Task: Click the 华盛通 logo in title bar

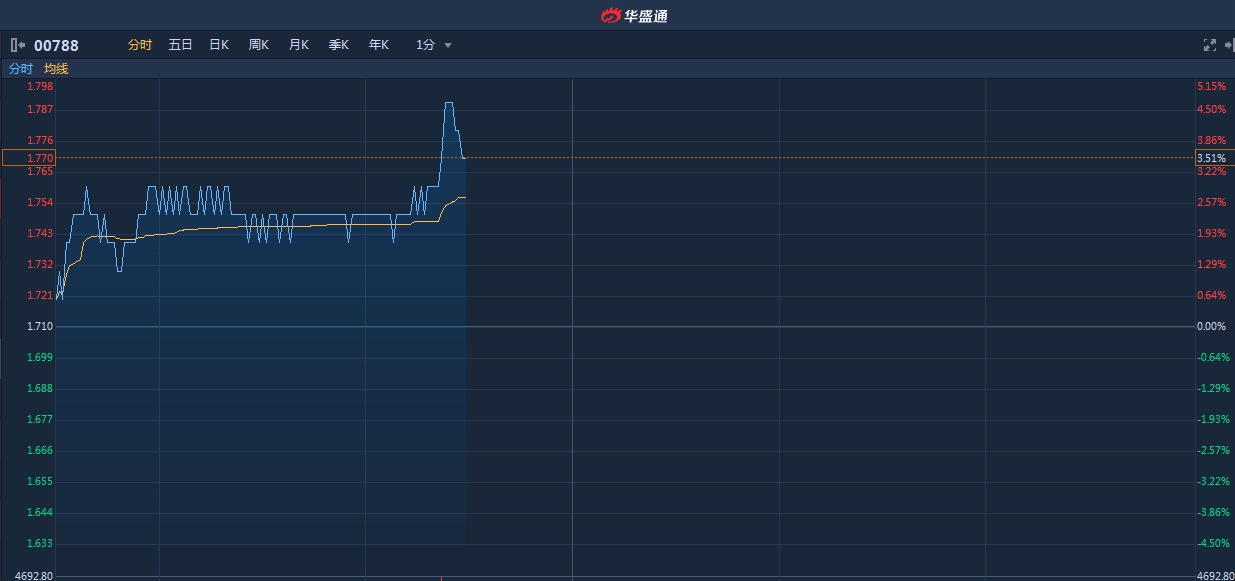Action: tap(634, 15)
